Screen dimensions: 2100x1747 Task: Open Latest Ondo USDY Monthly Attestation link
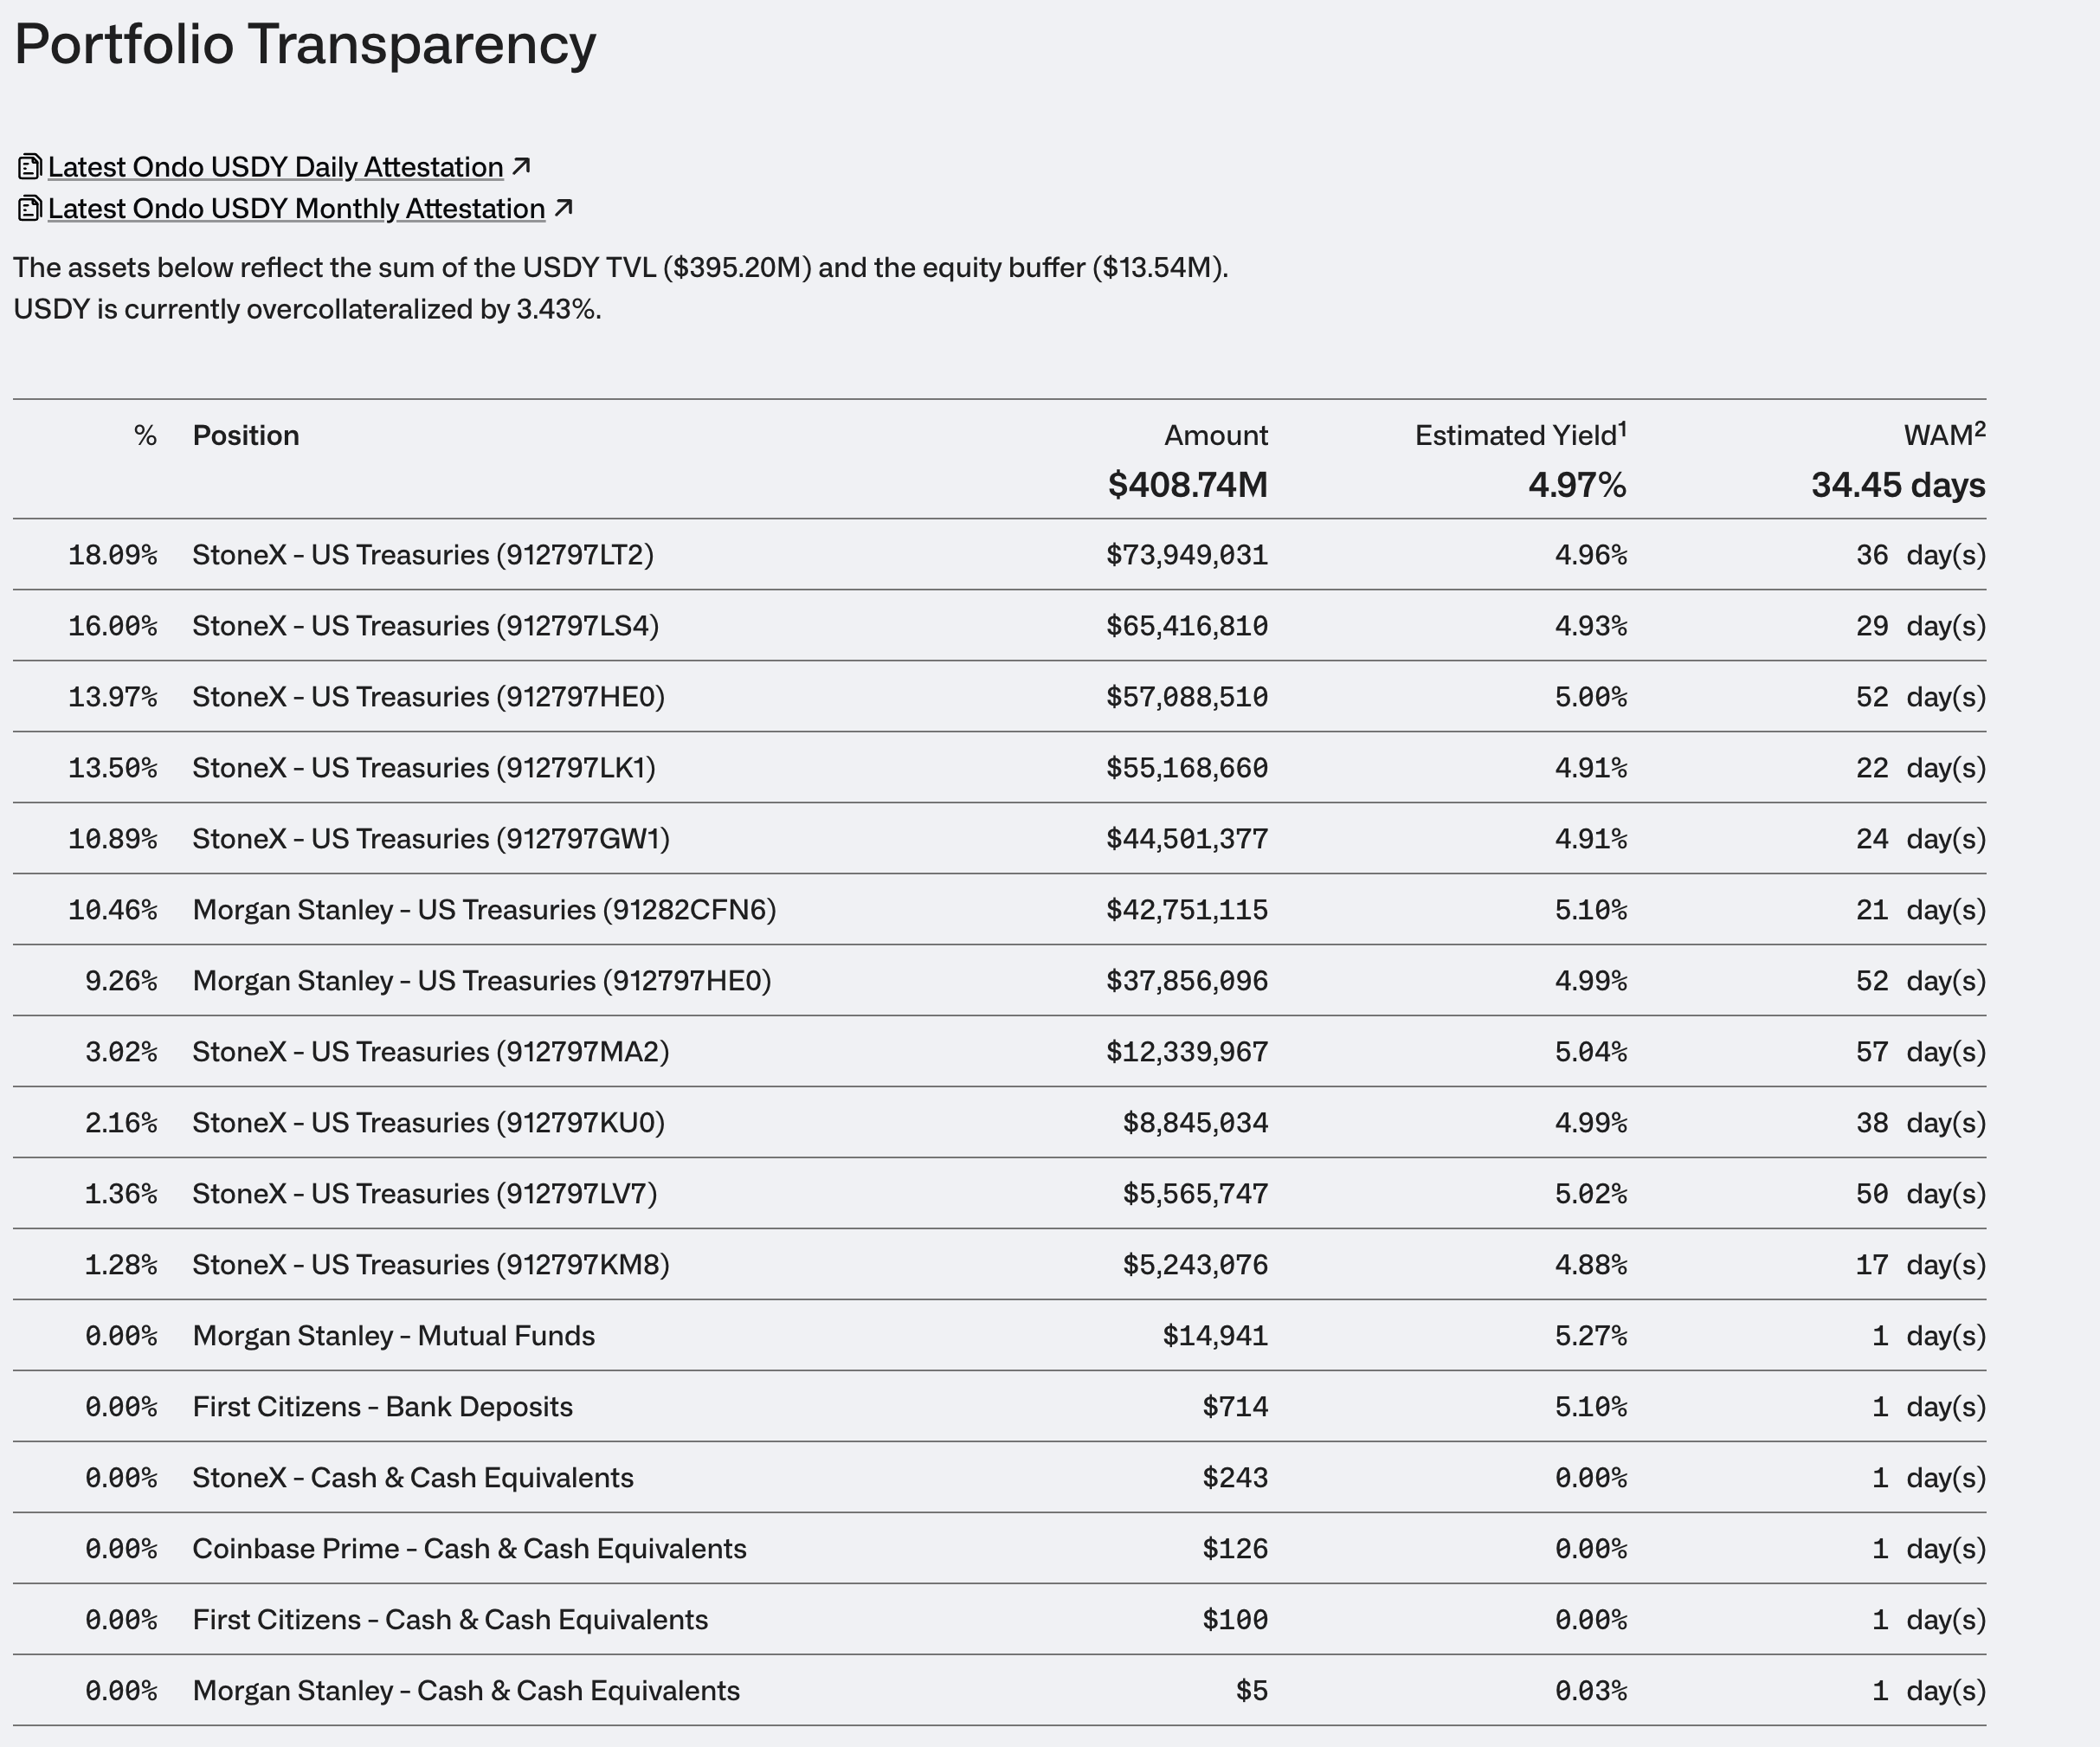(296, 209)
